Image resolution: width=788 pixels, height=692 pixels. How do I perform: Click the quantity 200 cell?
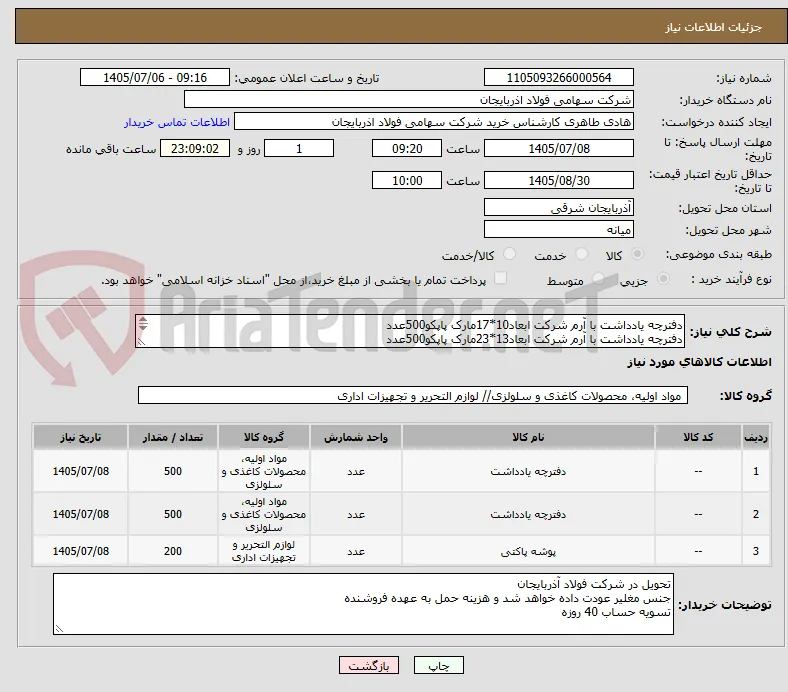[173, 551]
